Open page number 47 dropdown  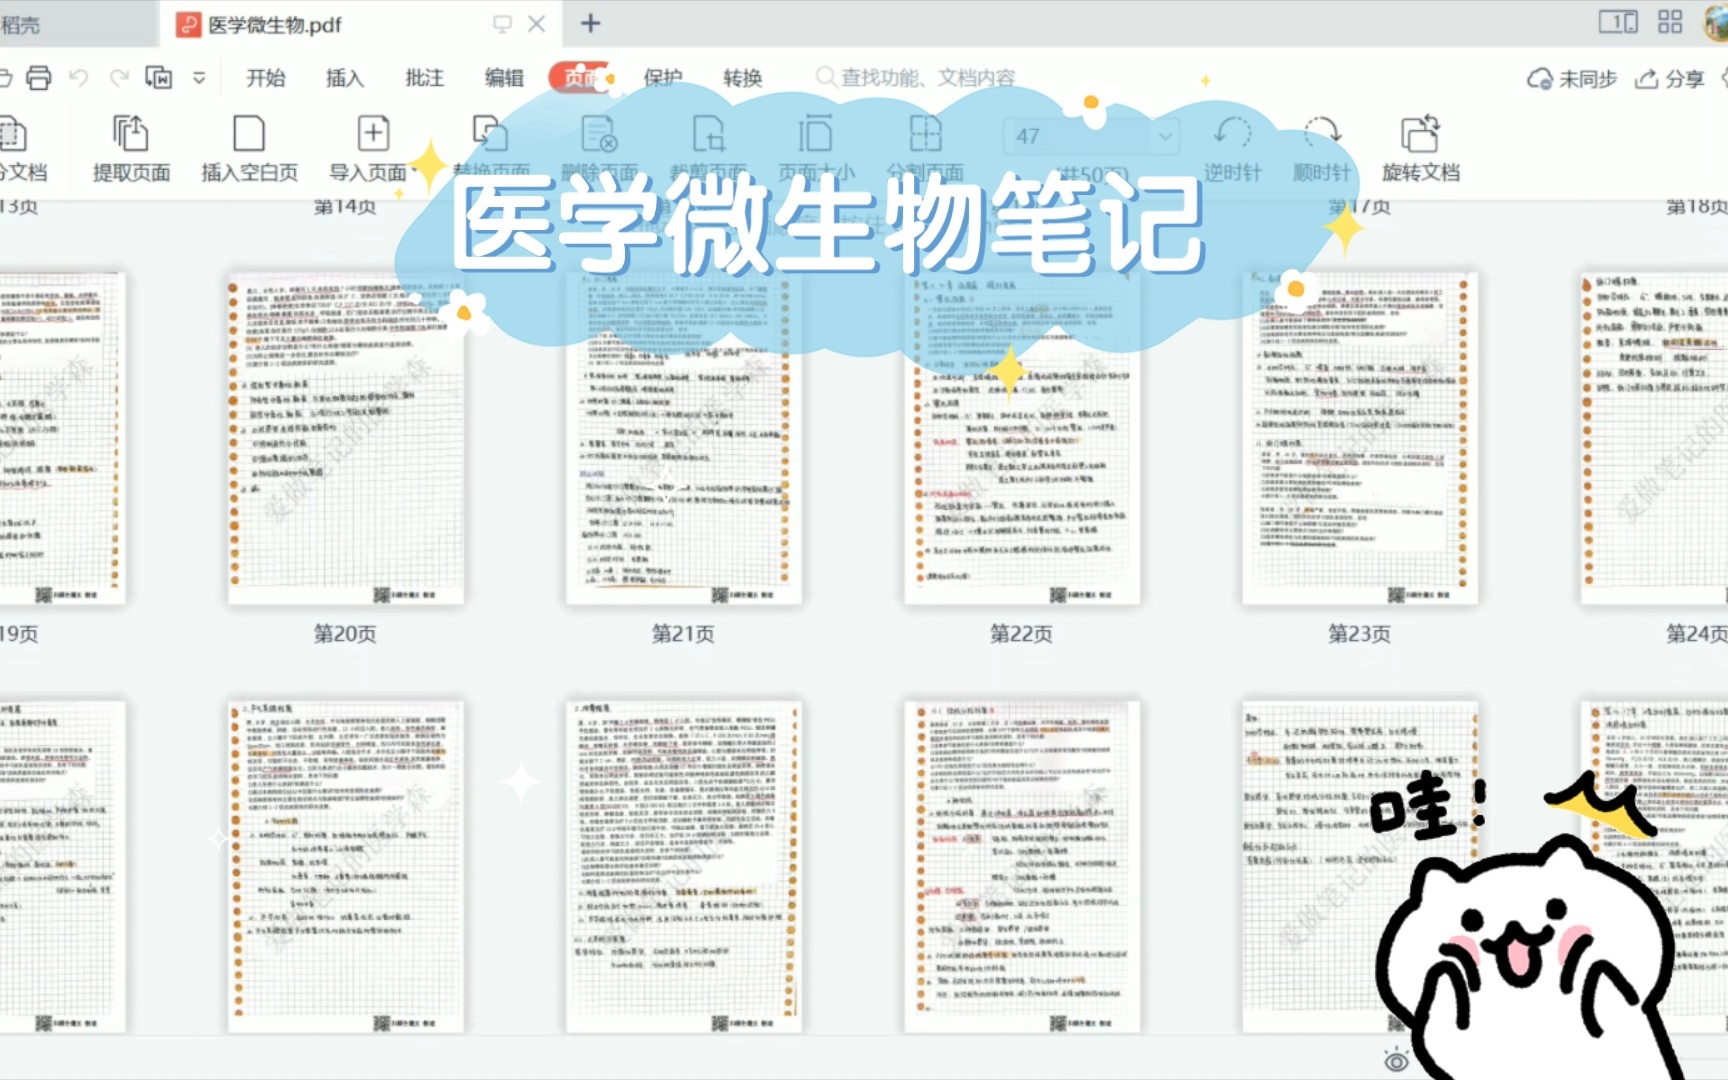coord(1165,136)
